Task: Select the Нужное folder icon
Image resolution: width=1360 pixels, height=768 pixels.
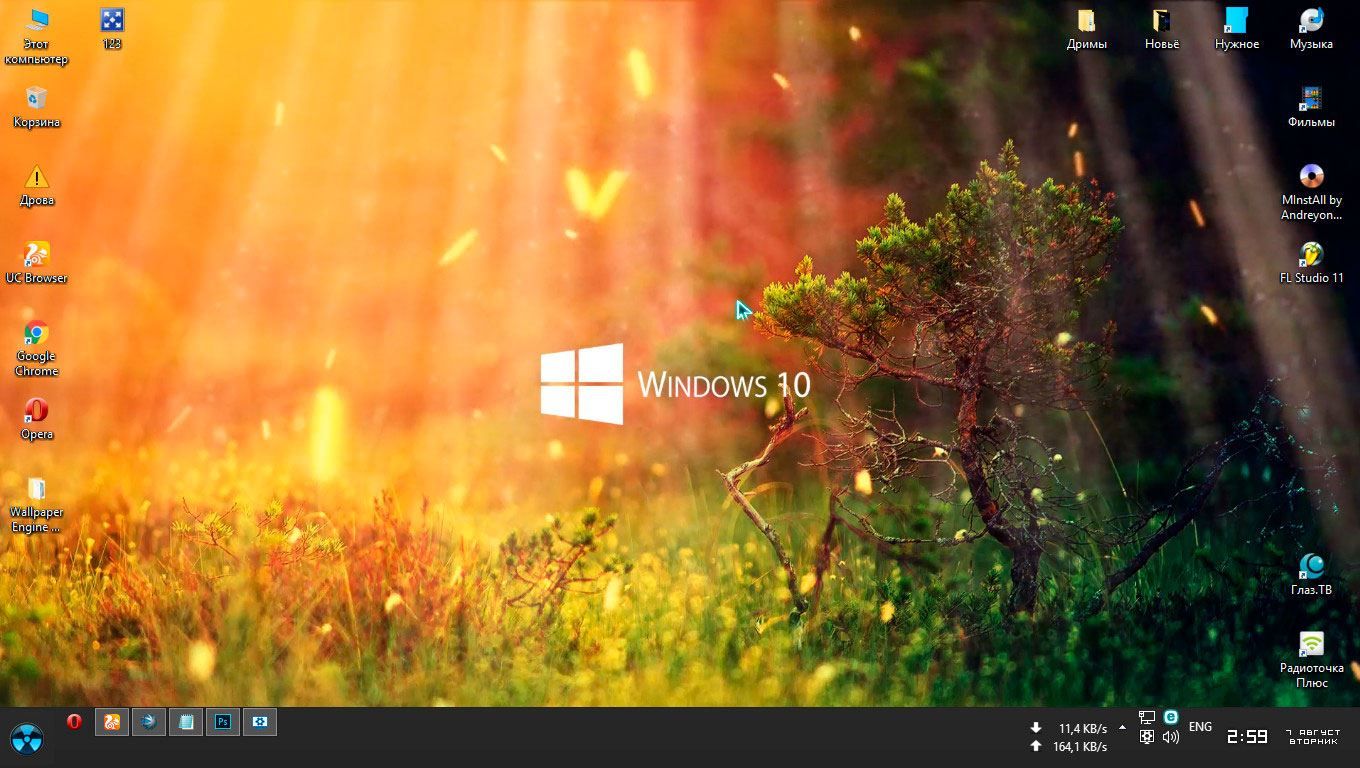Action: (x=1237, y=29)
